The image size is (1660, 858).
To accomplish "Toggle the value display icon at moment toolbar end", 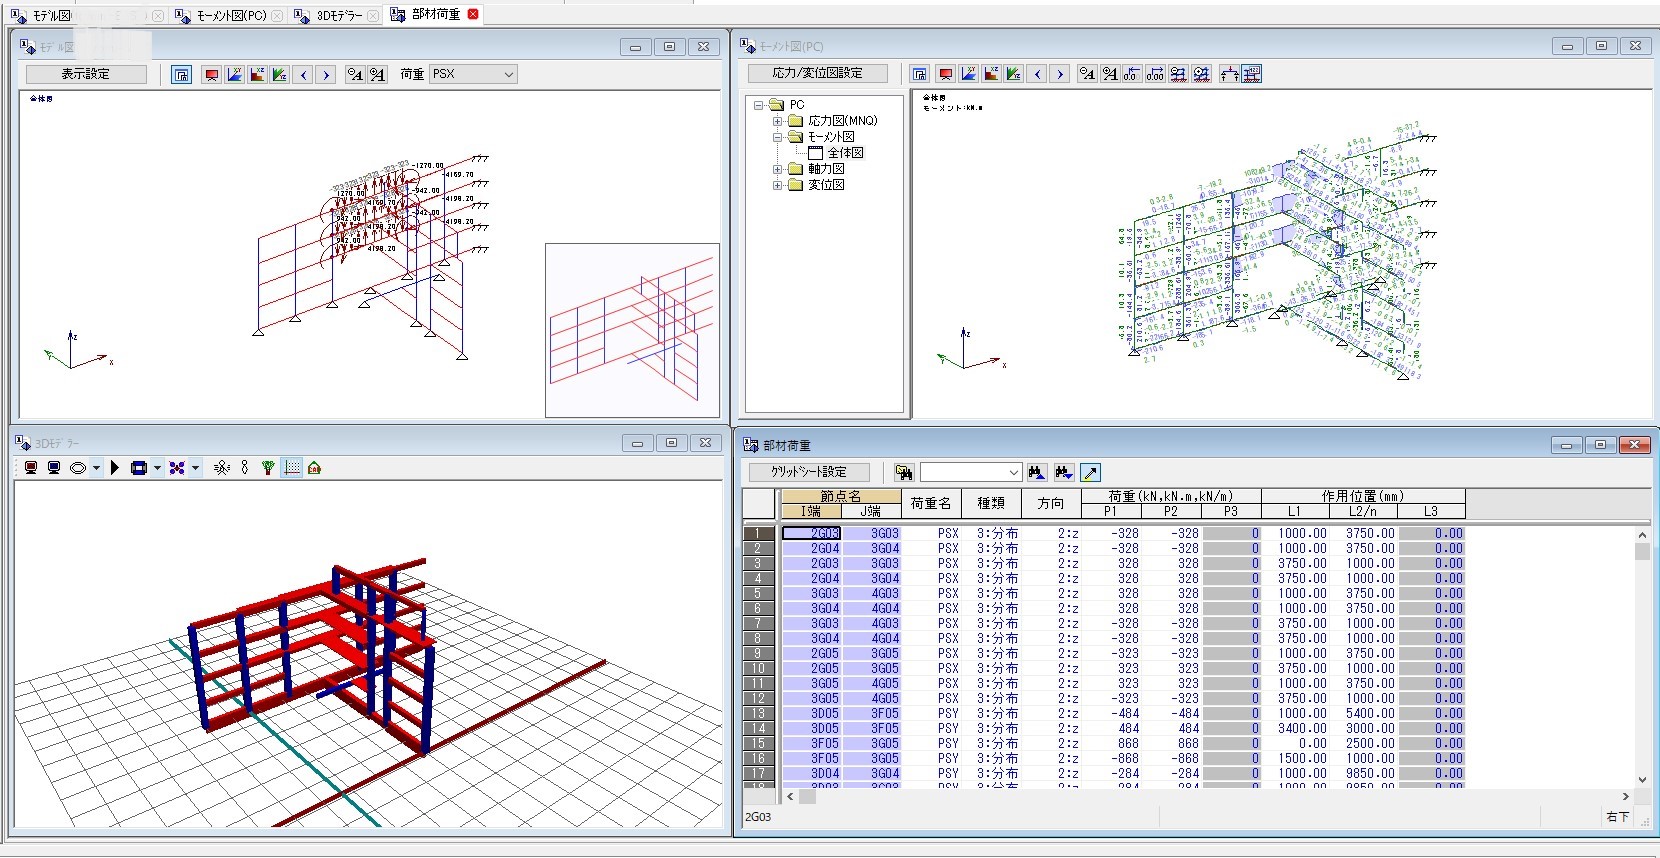I will pyautogui.click(x=1252, y=74).
